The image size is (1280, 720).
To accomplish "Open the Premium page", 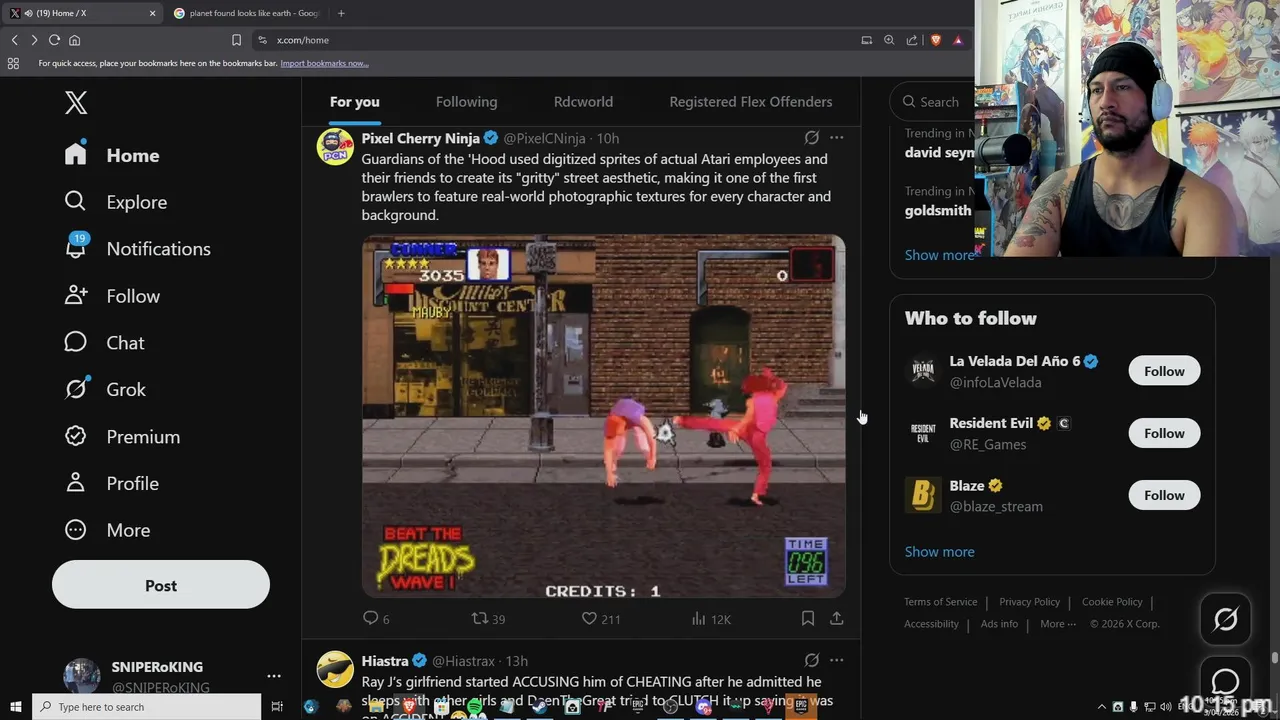I will click(122, 437).
